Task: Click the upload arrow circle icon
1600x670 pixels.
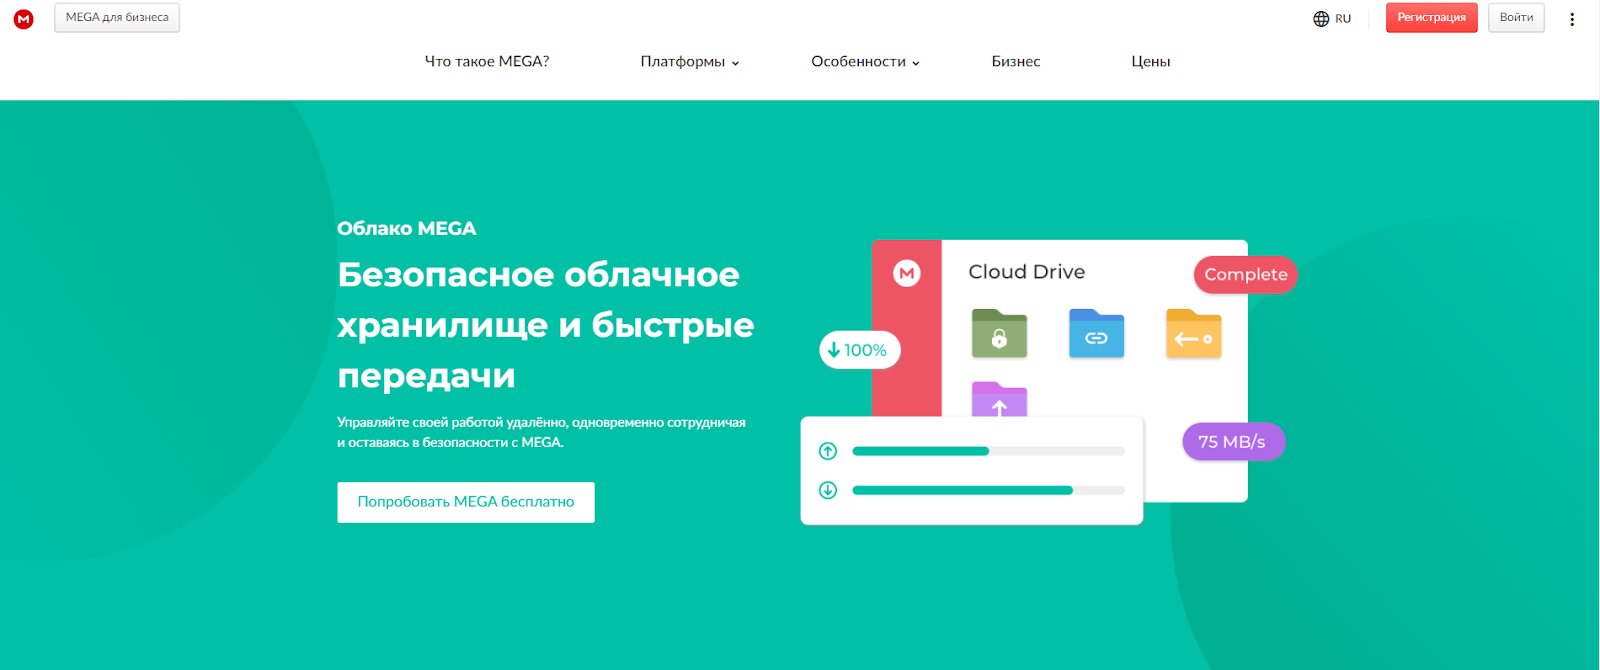Action: click(828, 451)
